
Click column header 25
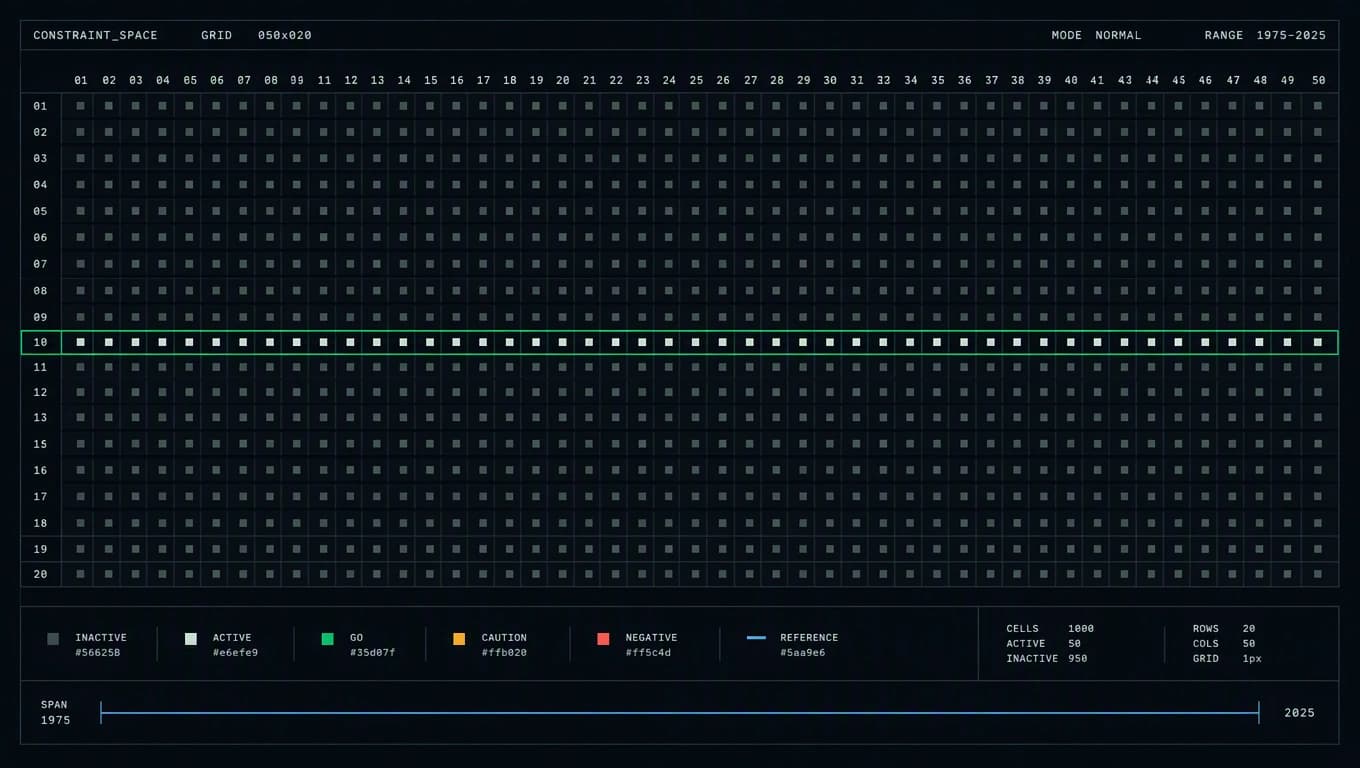point(696,80)
